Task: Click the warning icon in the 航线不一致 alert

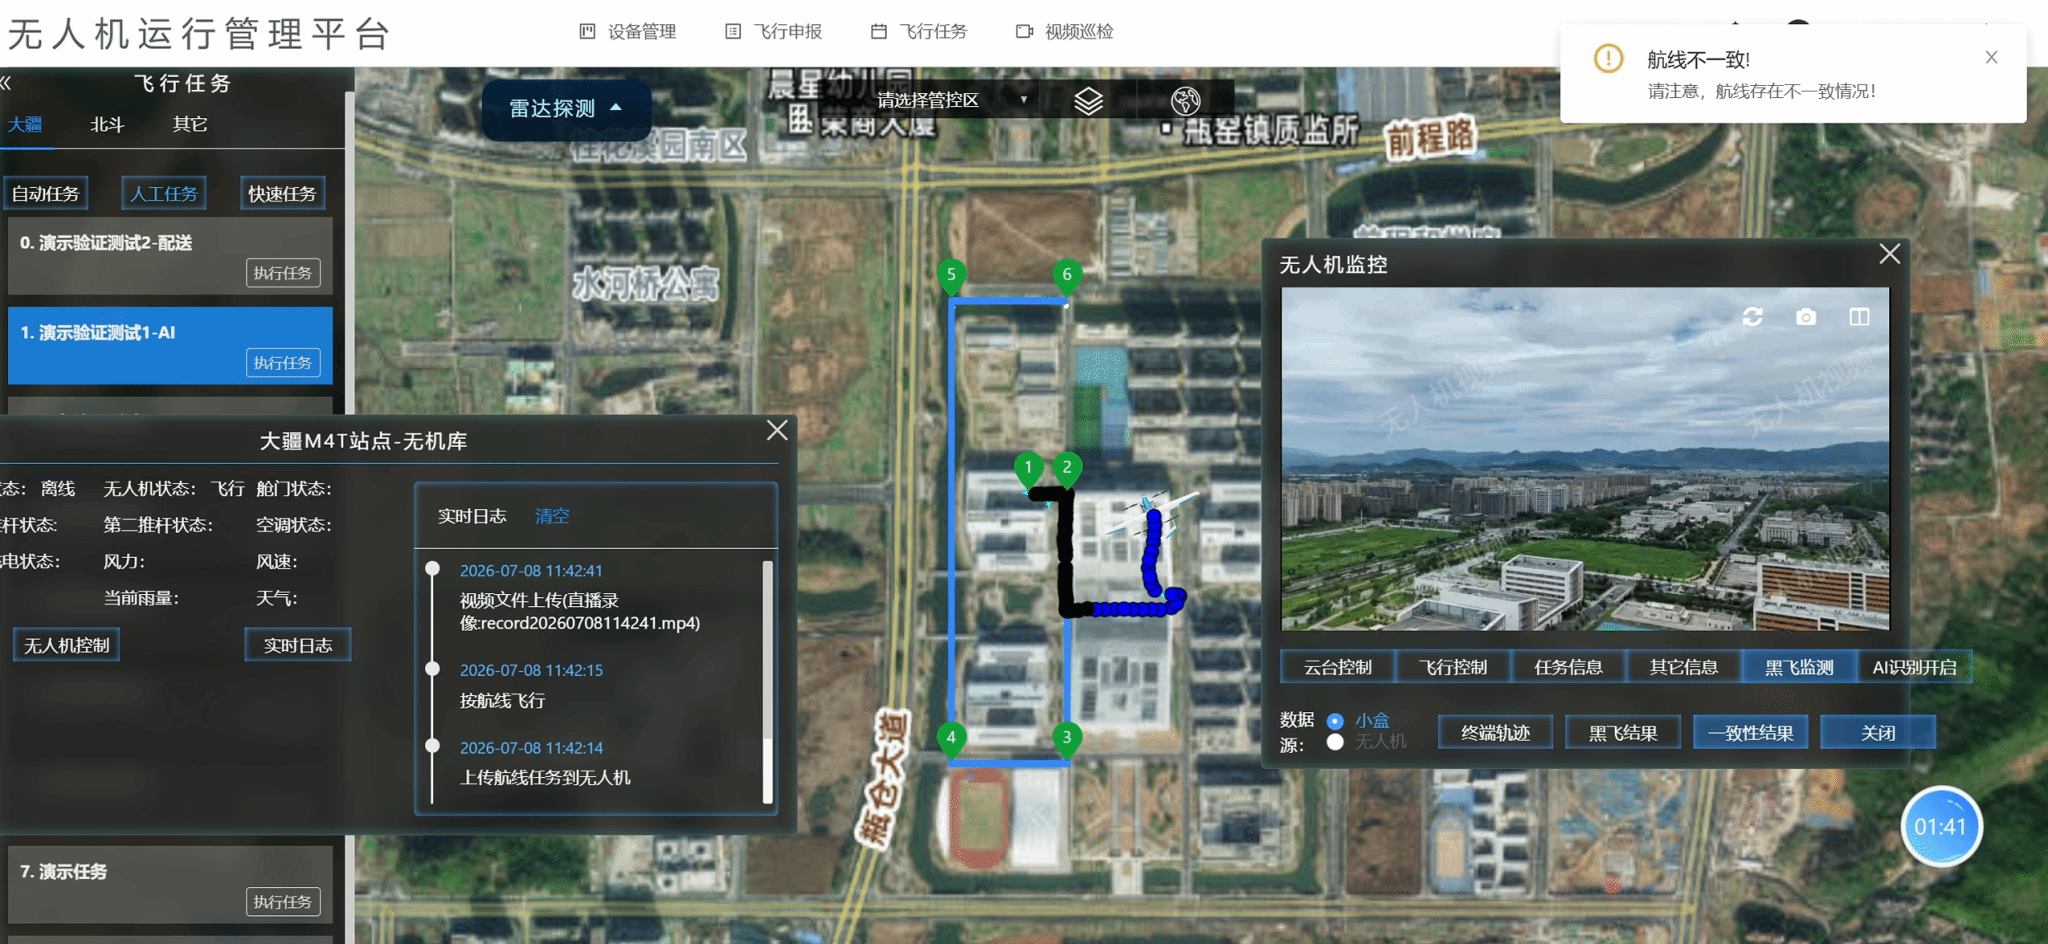Action: tap(1608, 59)
